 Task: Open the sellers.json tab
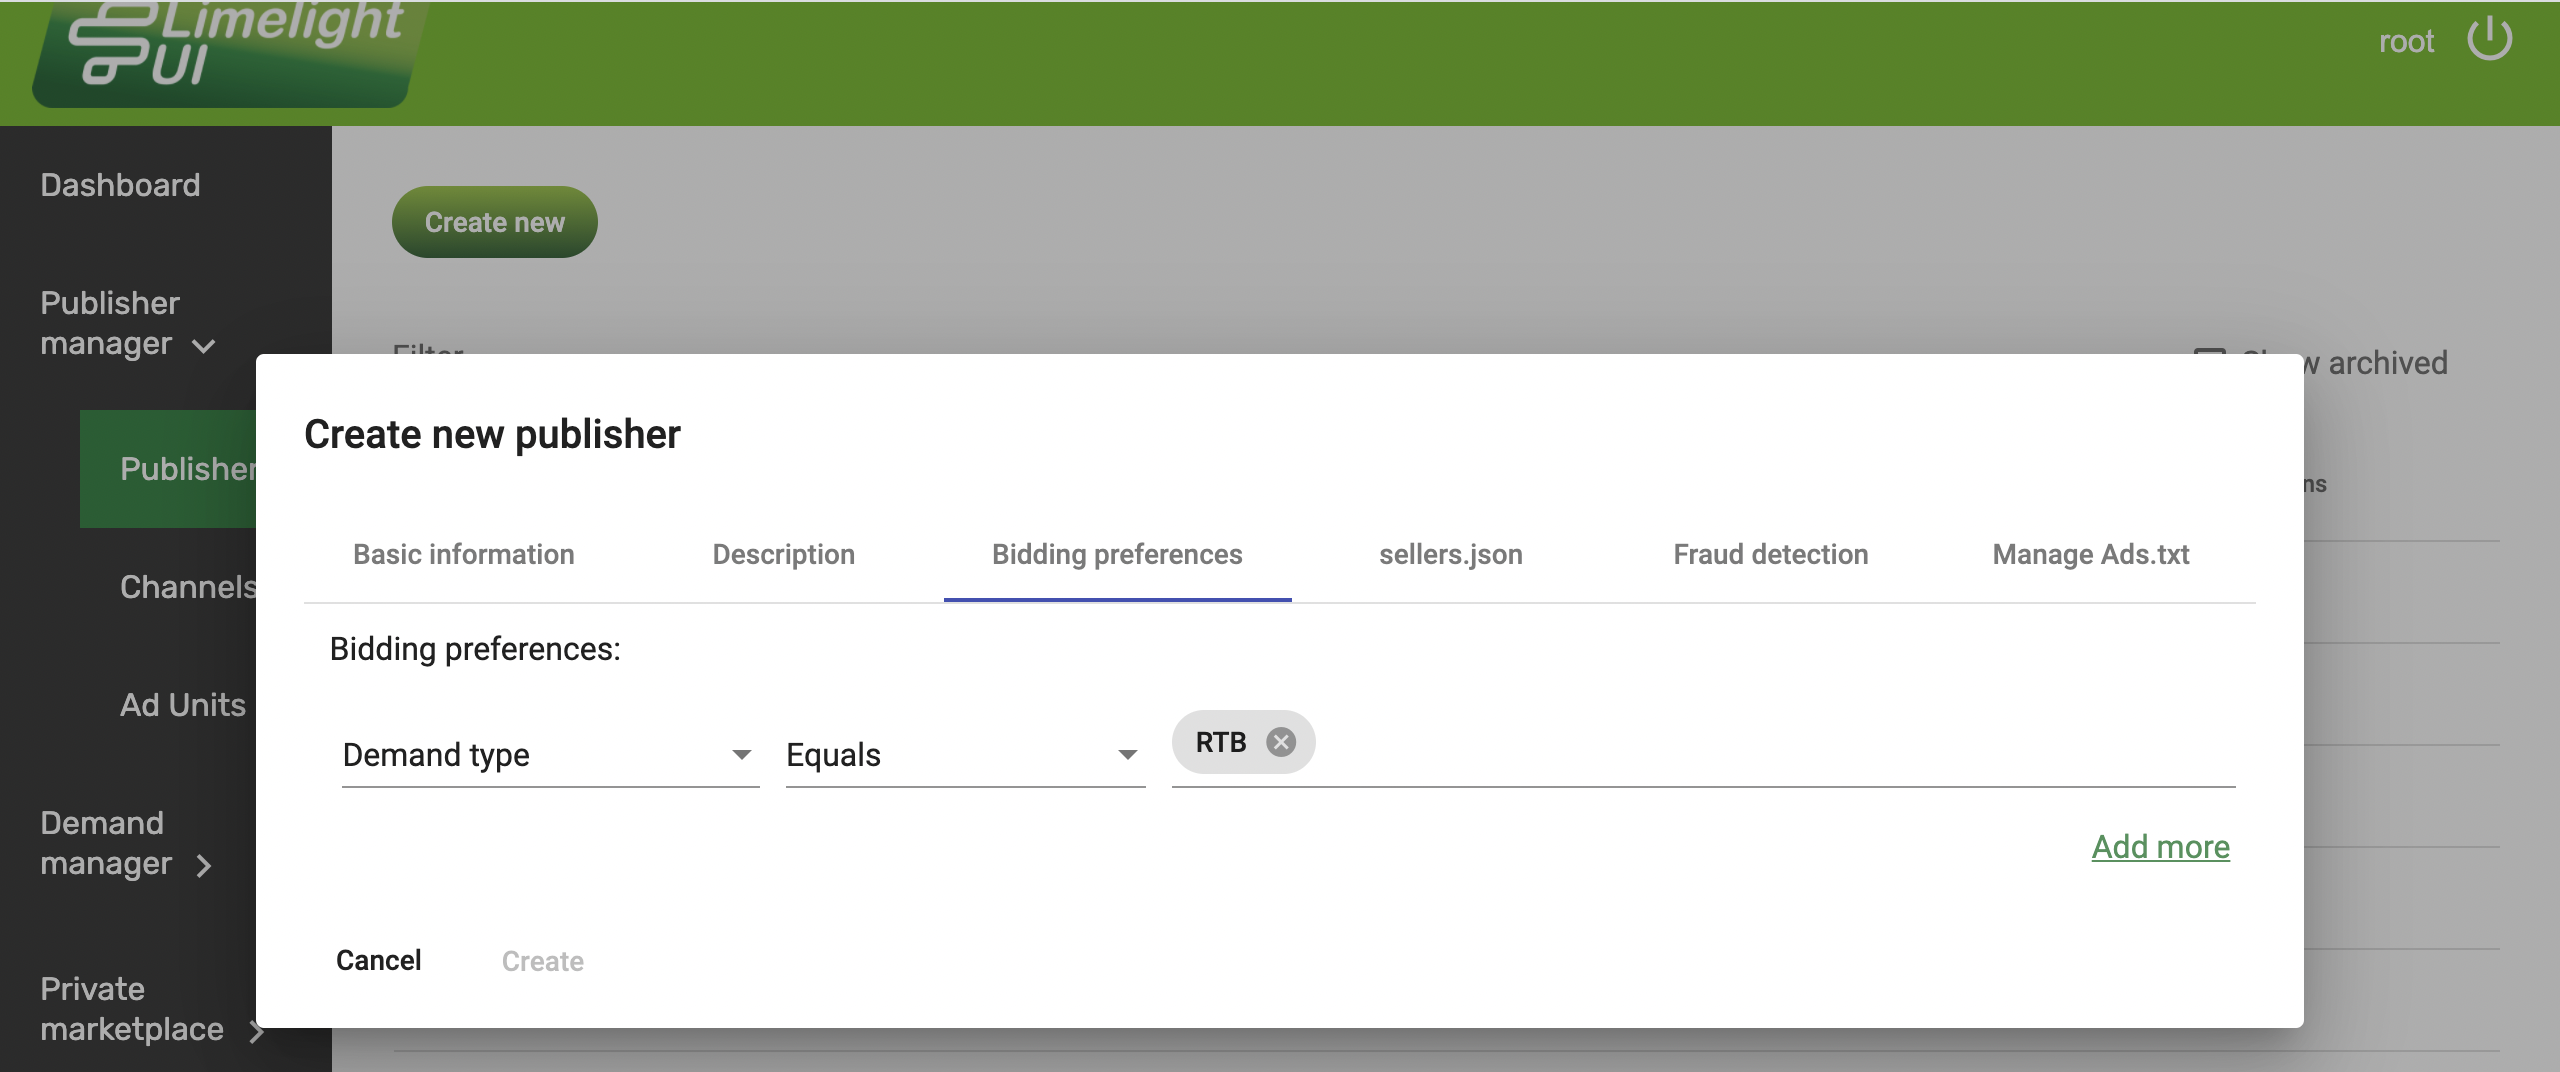coord(1451,554)
